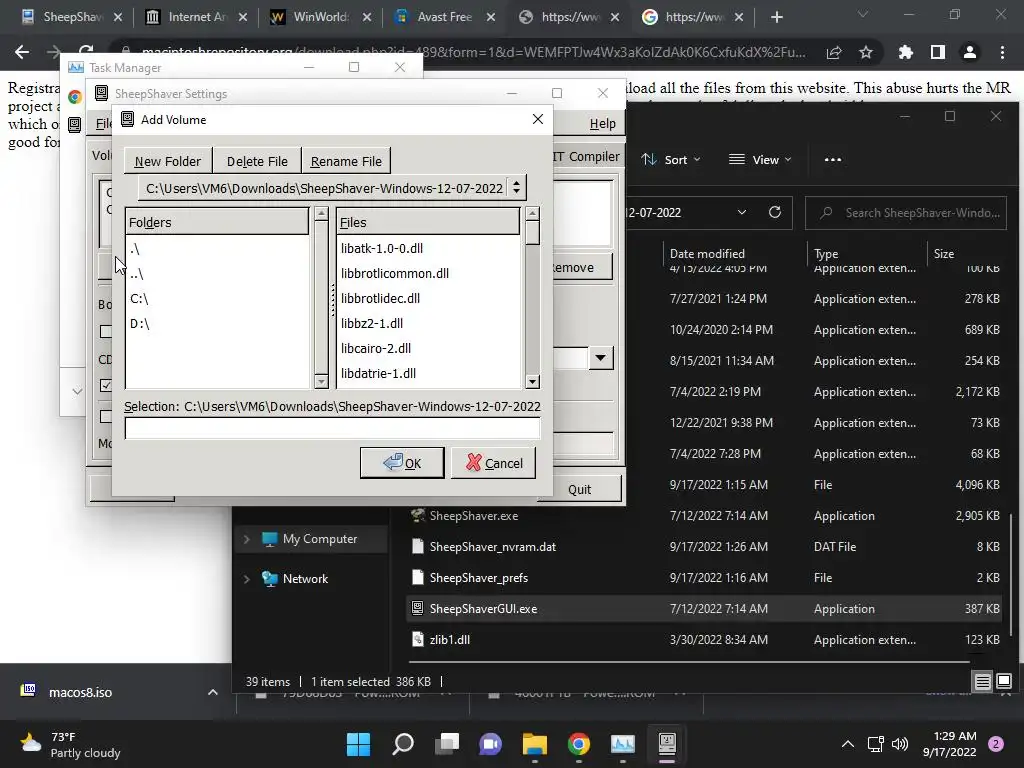Open View menu in File Explorer
The image size is (1024, 768).
(760, 159)
